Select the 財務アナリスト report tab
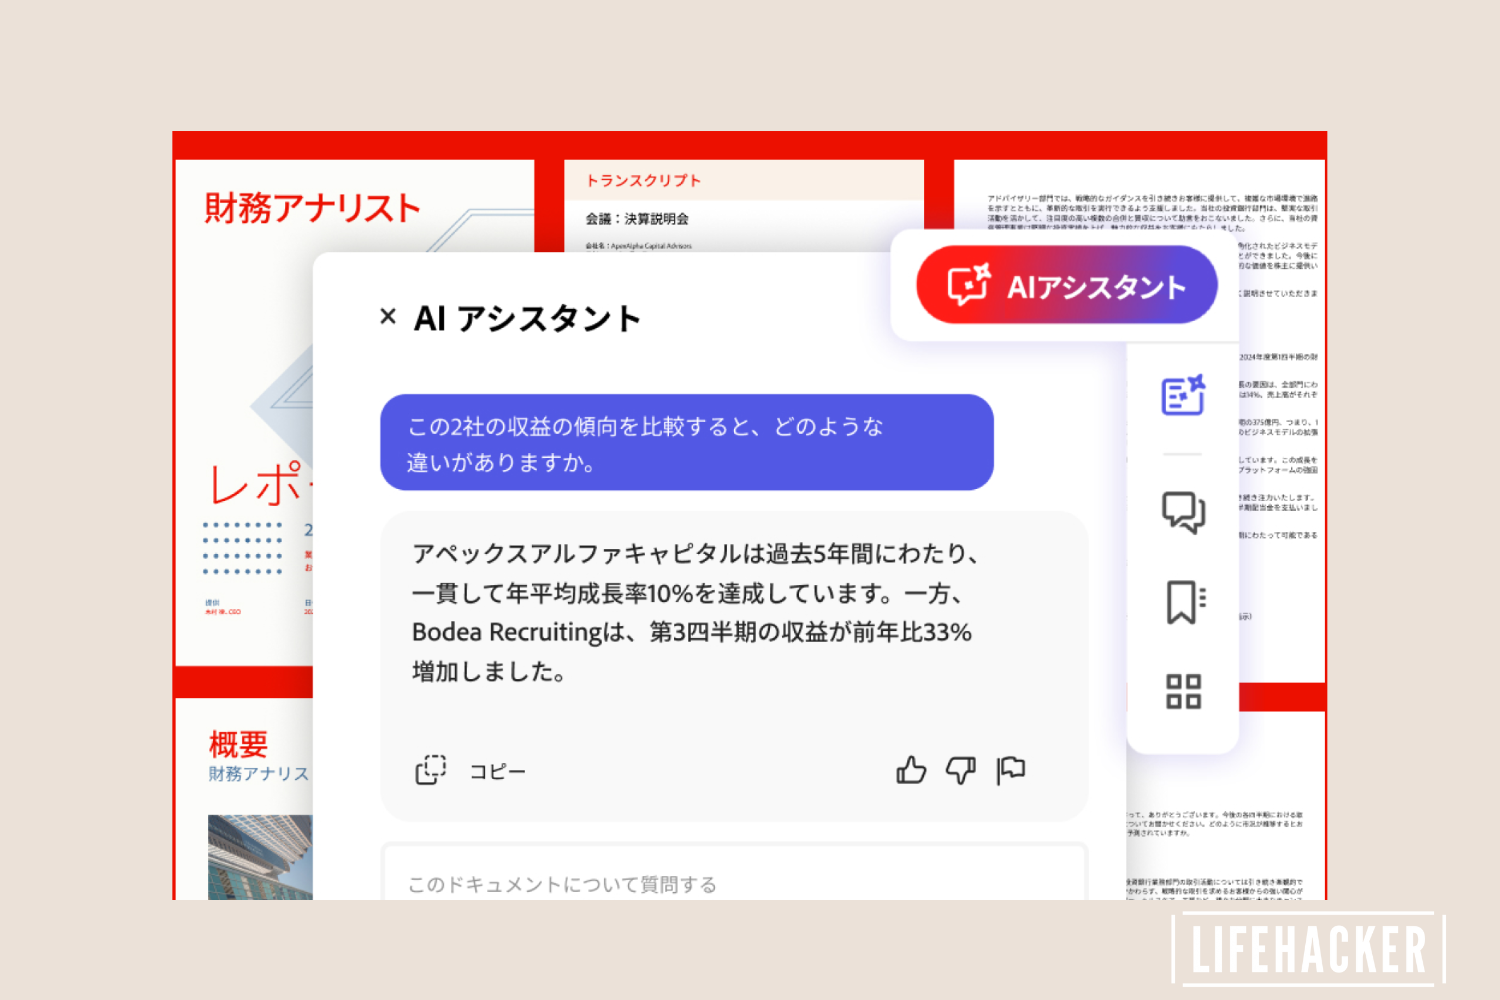 (x=311, y=206)
